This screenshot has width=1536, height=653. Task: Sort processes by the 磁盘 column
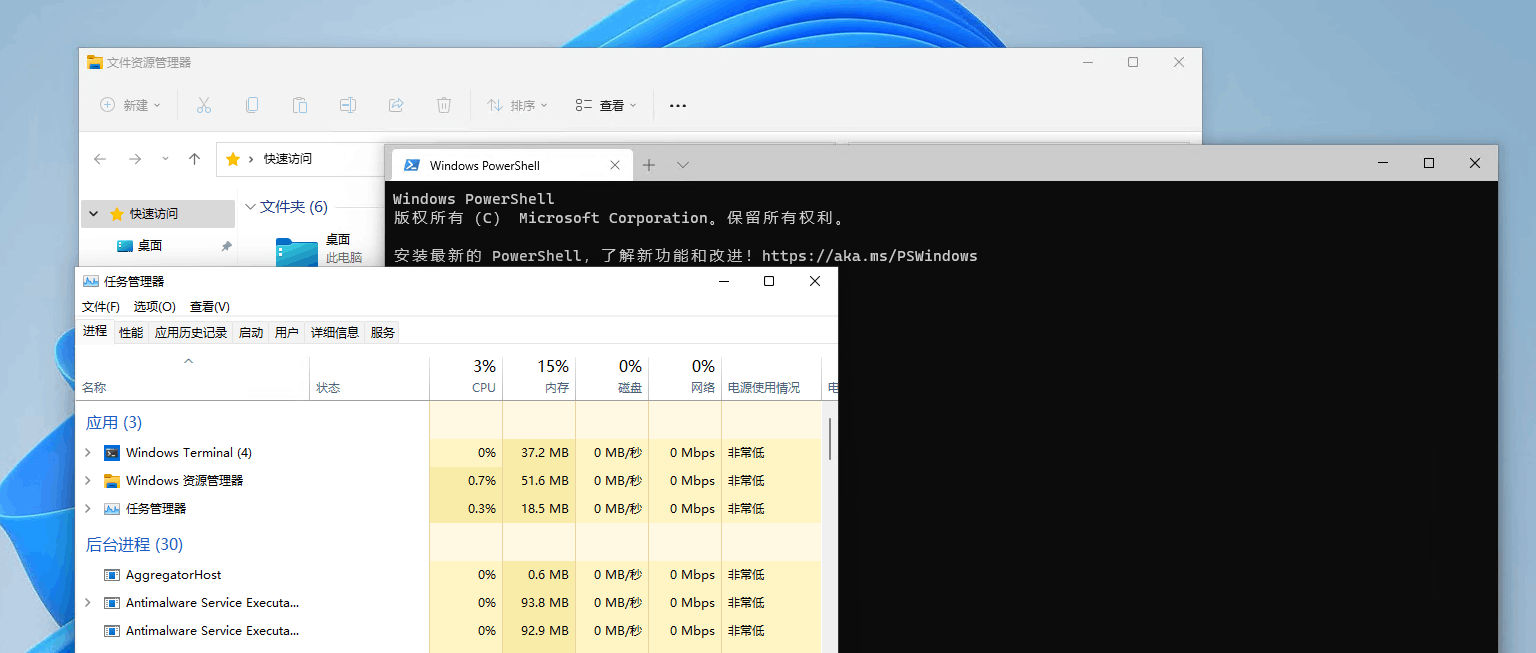pyautogui.click(x=612, y=378)
